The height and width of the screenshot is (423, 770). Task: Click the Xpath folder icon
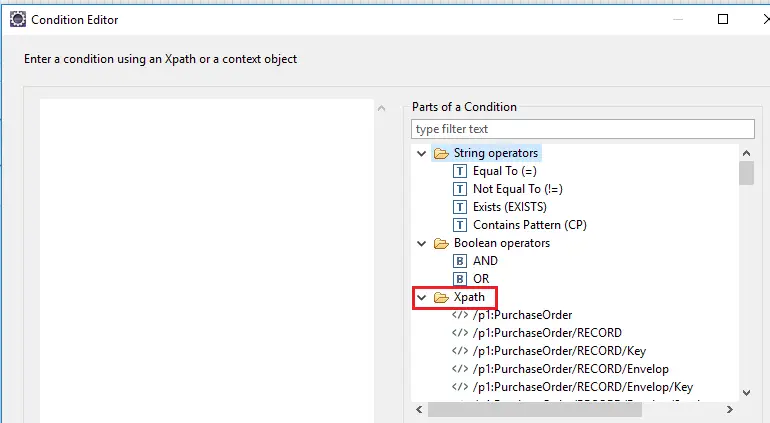(441, 298)
